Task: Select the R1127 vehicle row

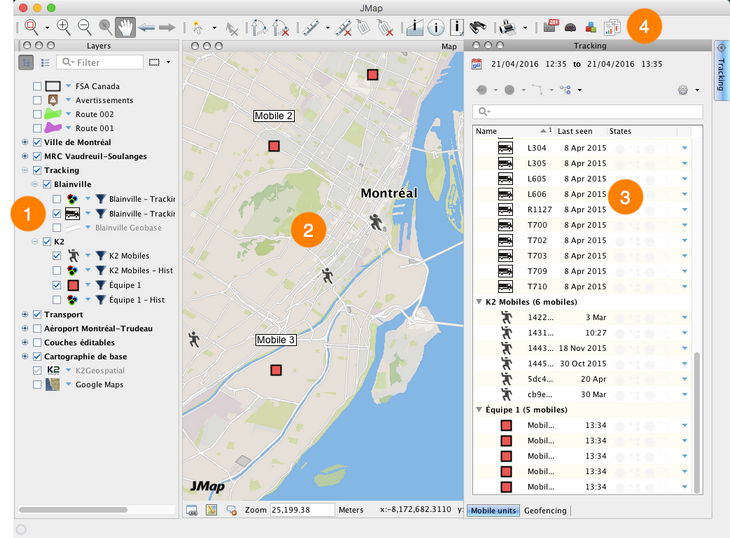Action: pyautogui.click(x=582, y=209)
